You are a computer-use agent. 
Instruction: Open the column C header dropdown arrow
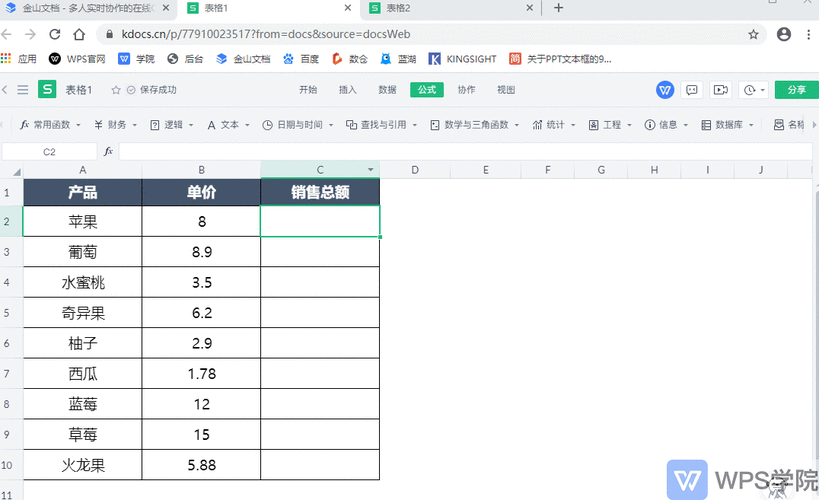(x=370, y=170)
